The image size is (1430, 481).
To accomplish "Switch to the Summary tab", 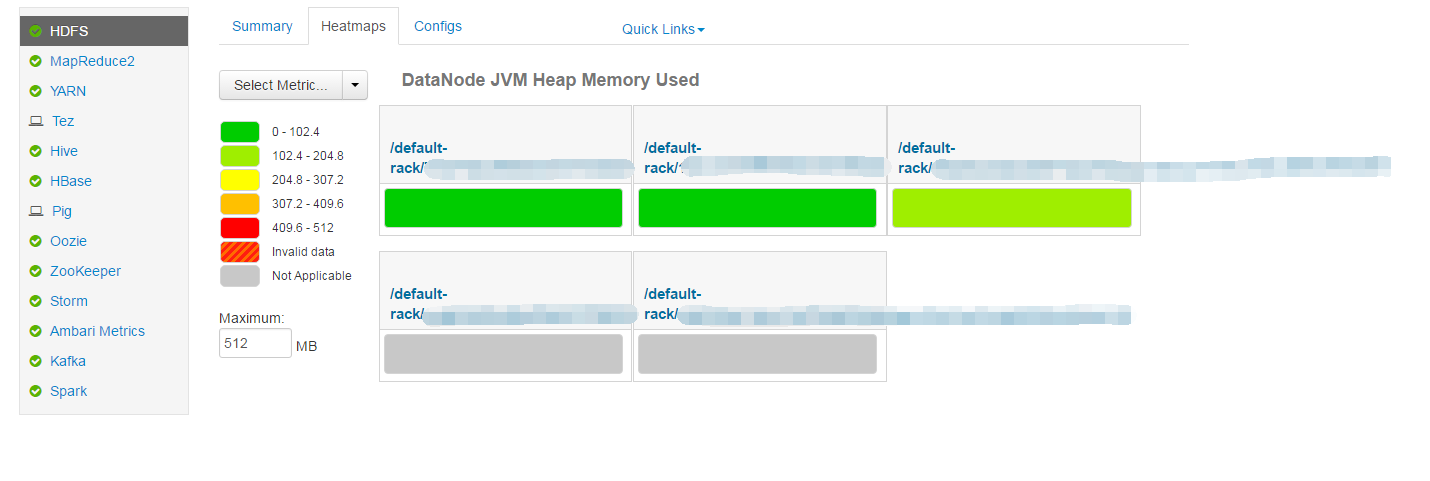I will point(262,26).
